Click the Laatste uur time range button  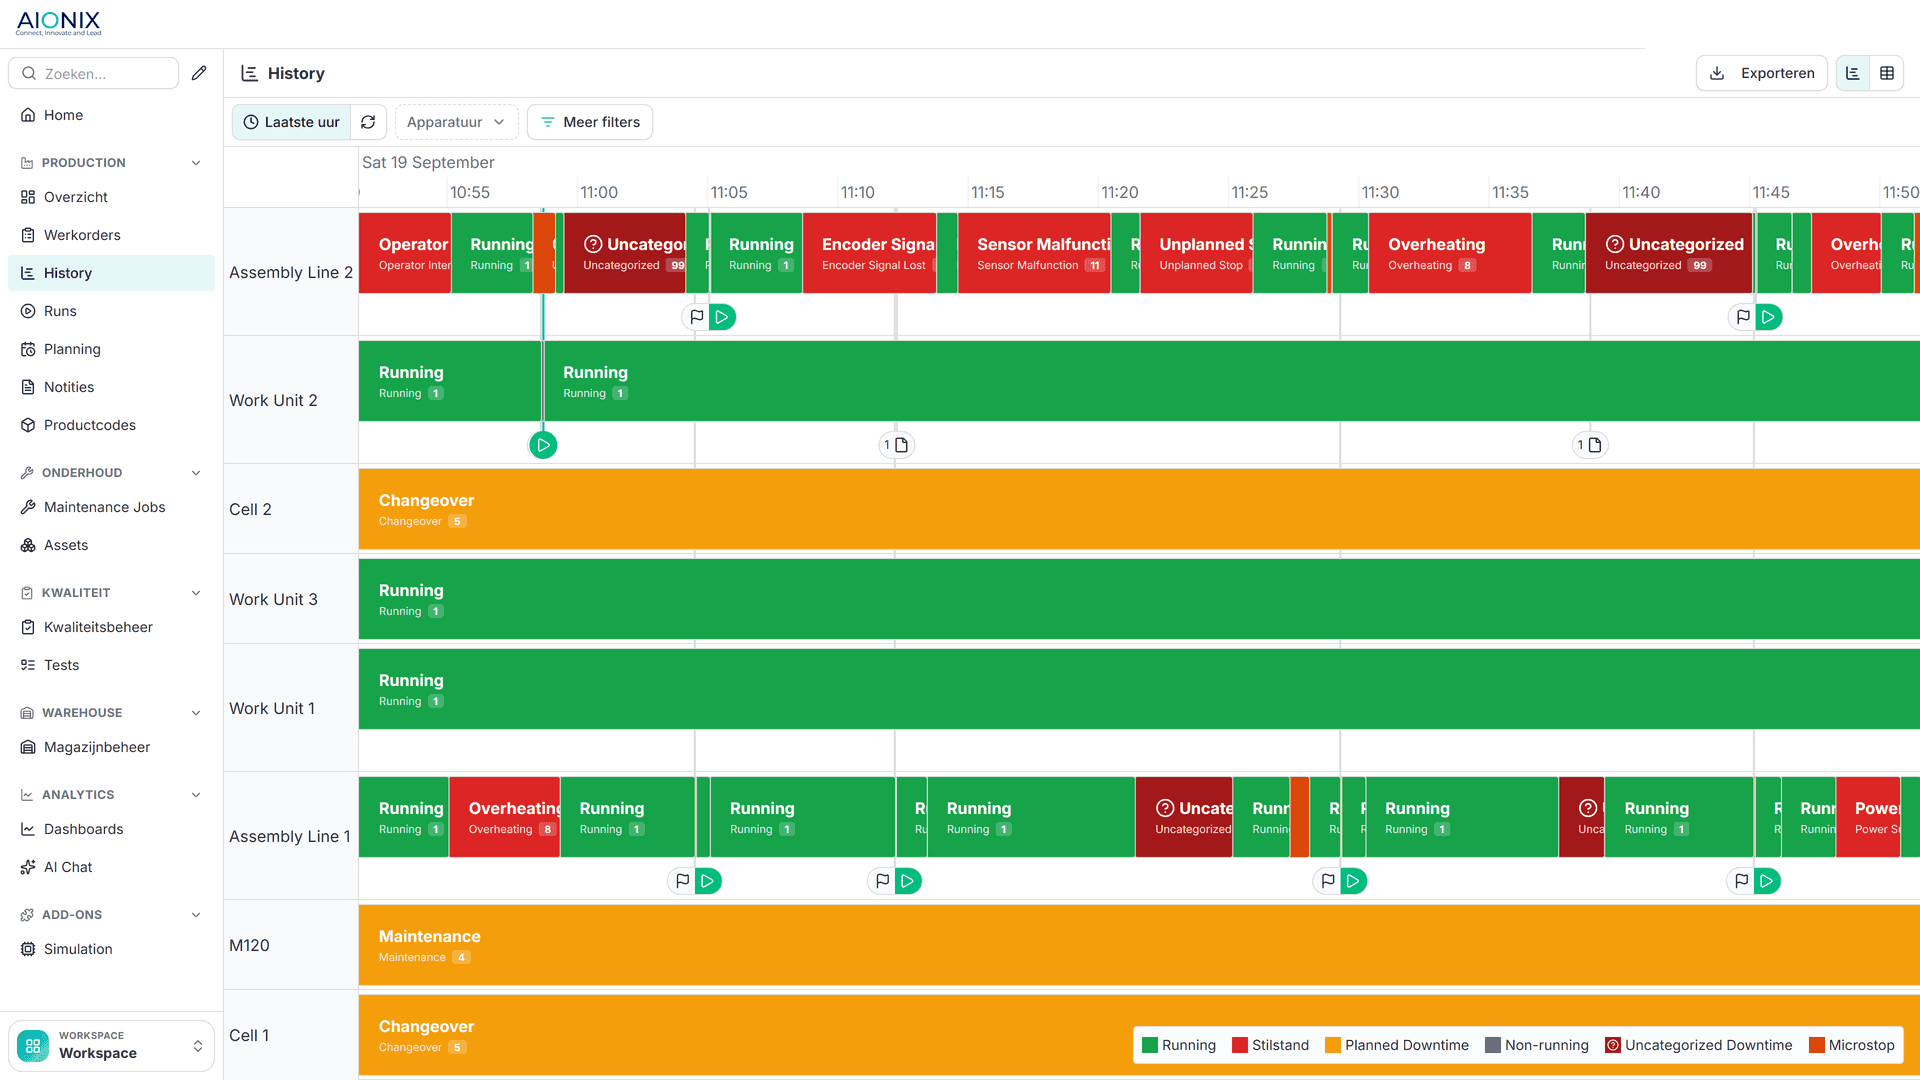(x=292, y=122)
